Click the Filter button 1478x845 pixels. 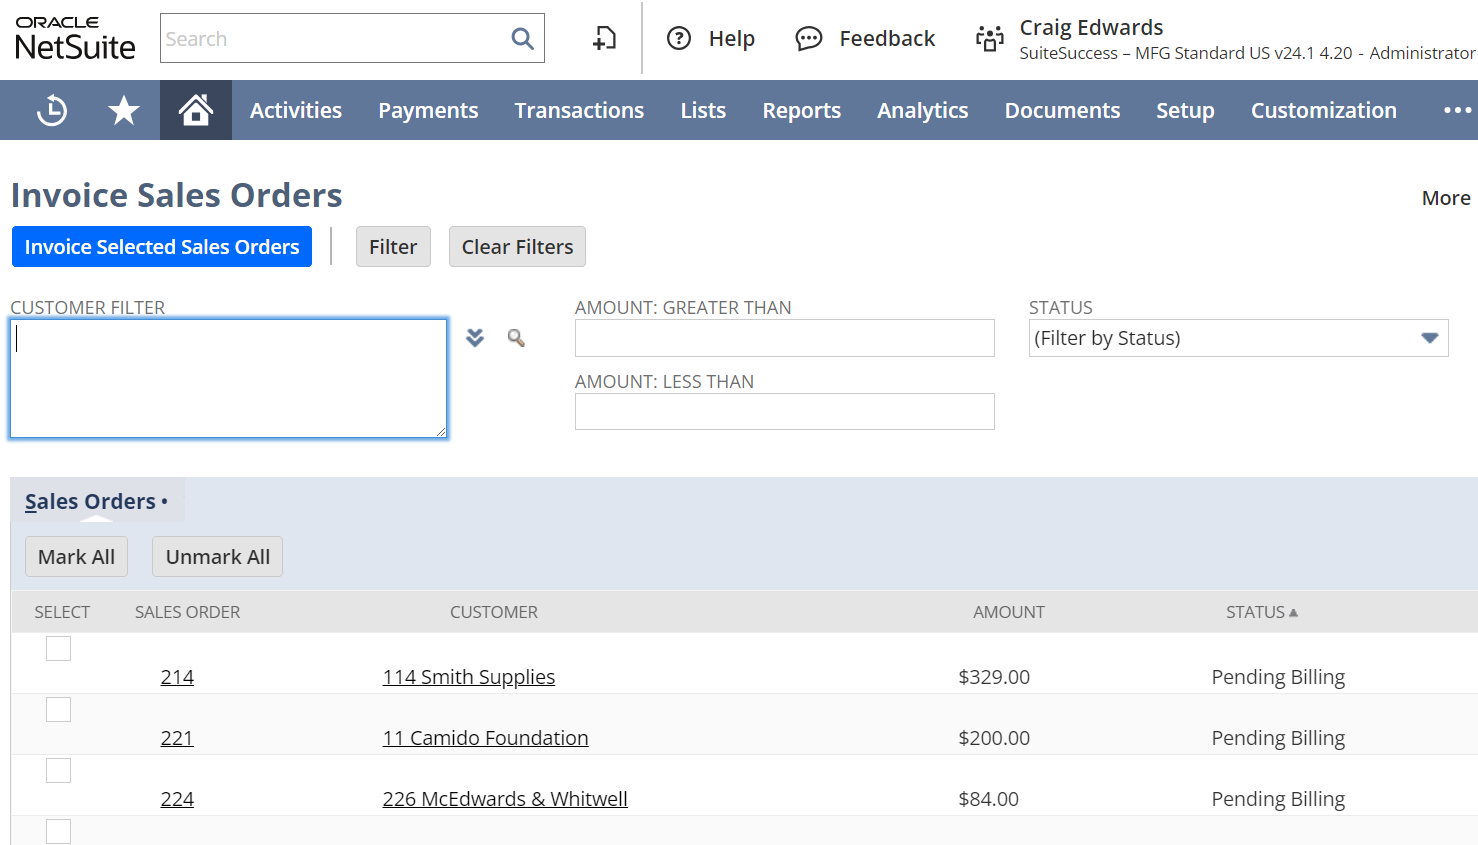click(x=393, y=247)
